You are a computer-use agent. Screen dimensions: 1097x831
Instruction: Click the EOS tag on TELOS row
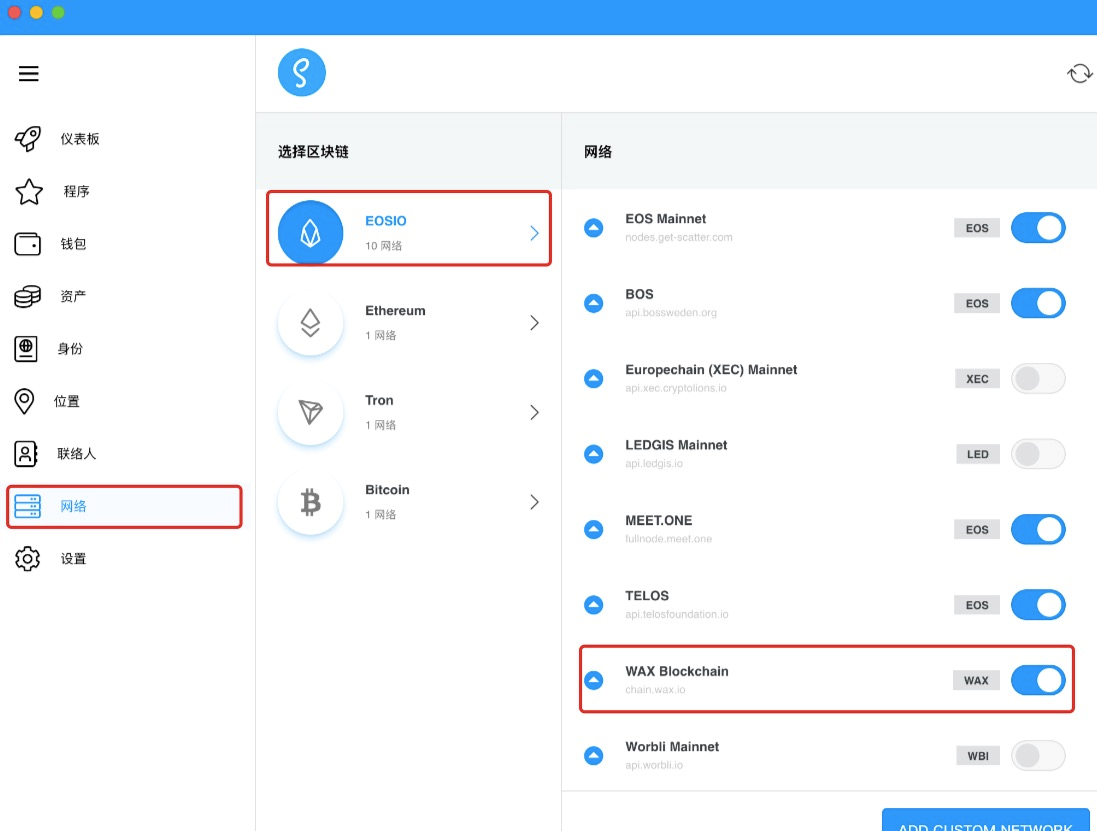point(977,604)
